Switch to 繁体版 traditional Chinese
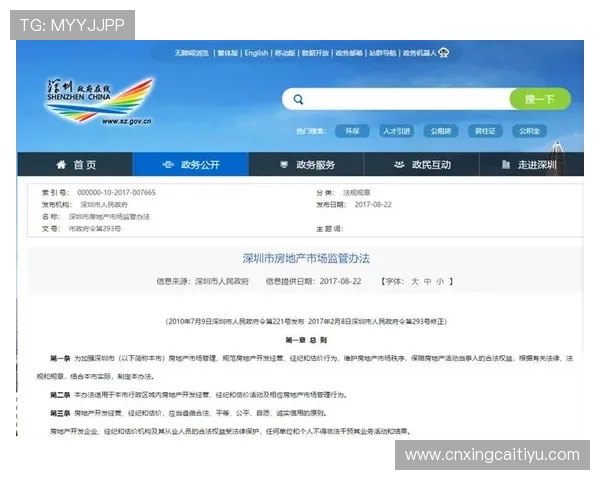This screenshot has width=600, height=480. [x=228, y=53]
